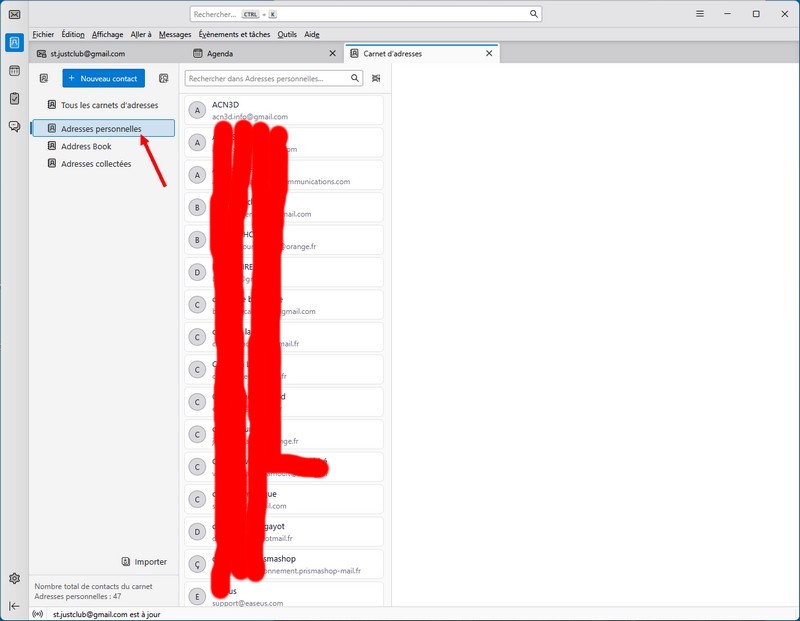Select contact ending in prismashop
The width and height of the screenshot is (800, 621).
click(284, 564)
